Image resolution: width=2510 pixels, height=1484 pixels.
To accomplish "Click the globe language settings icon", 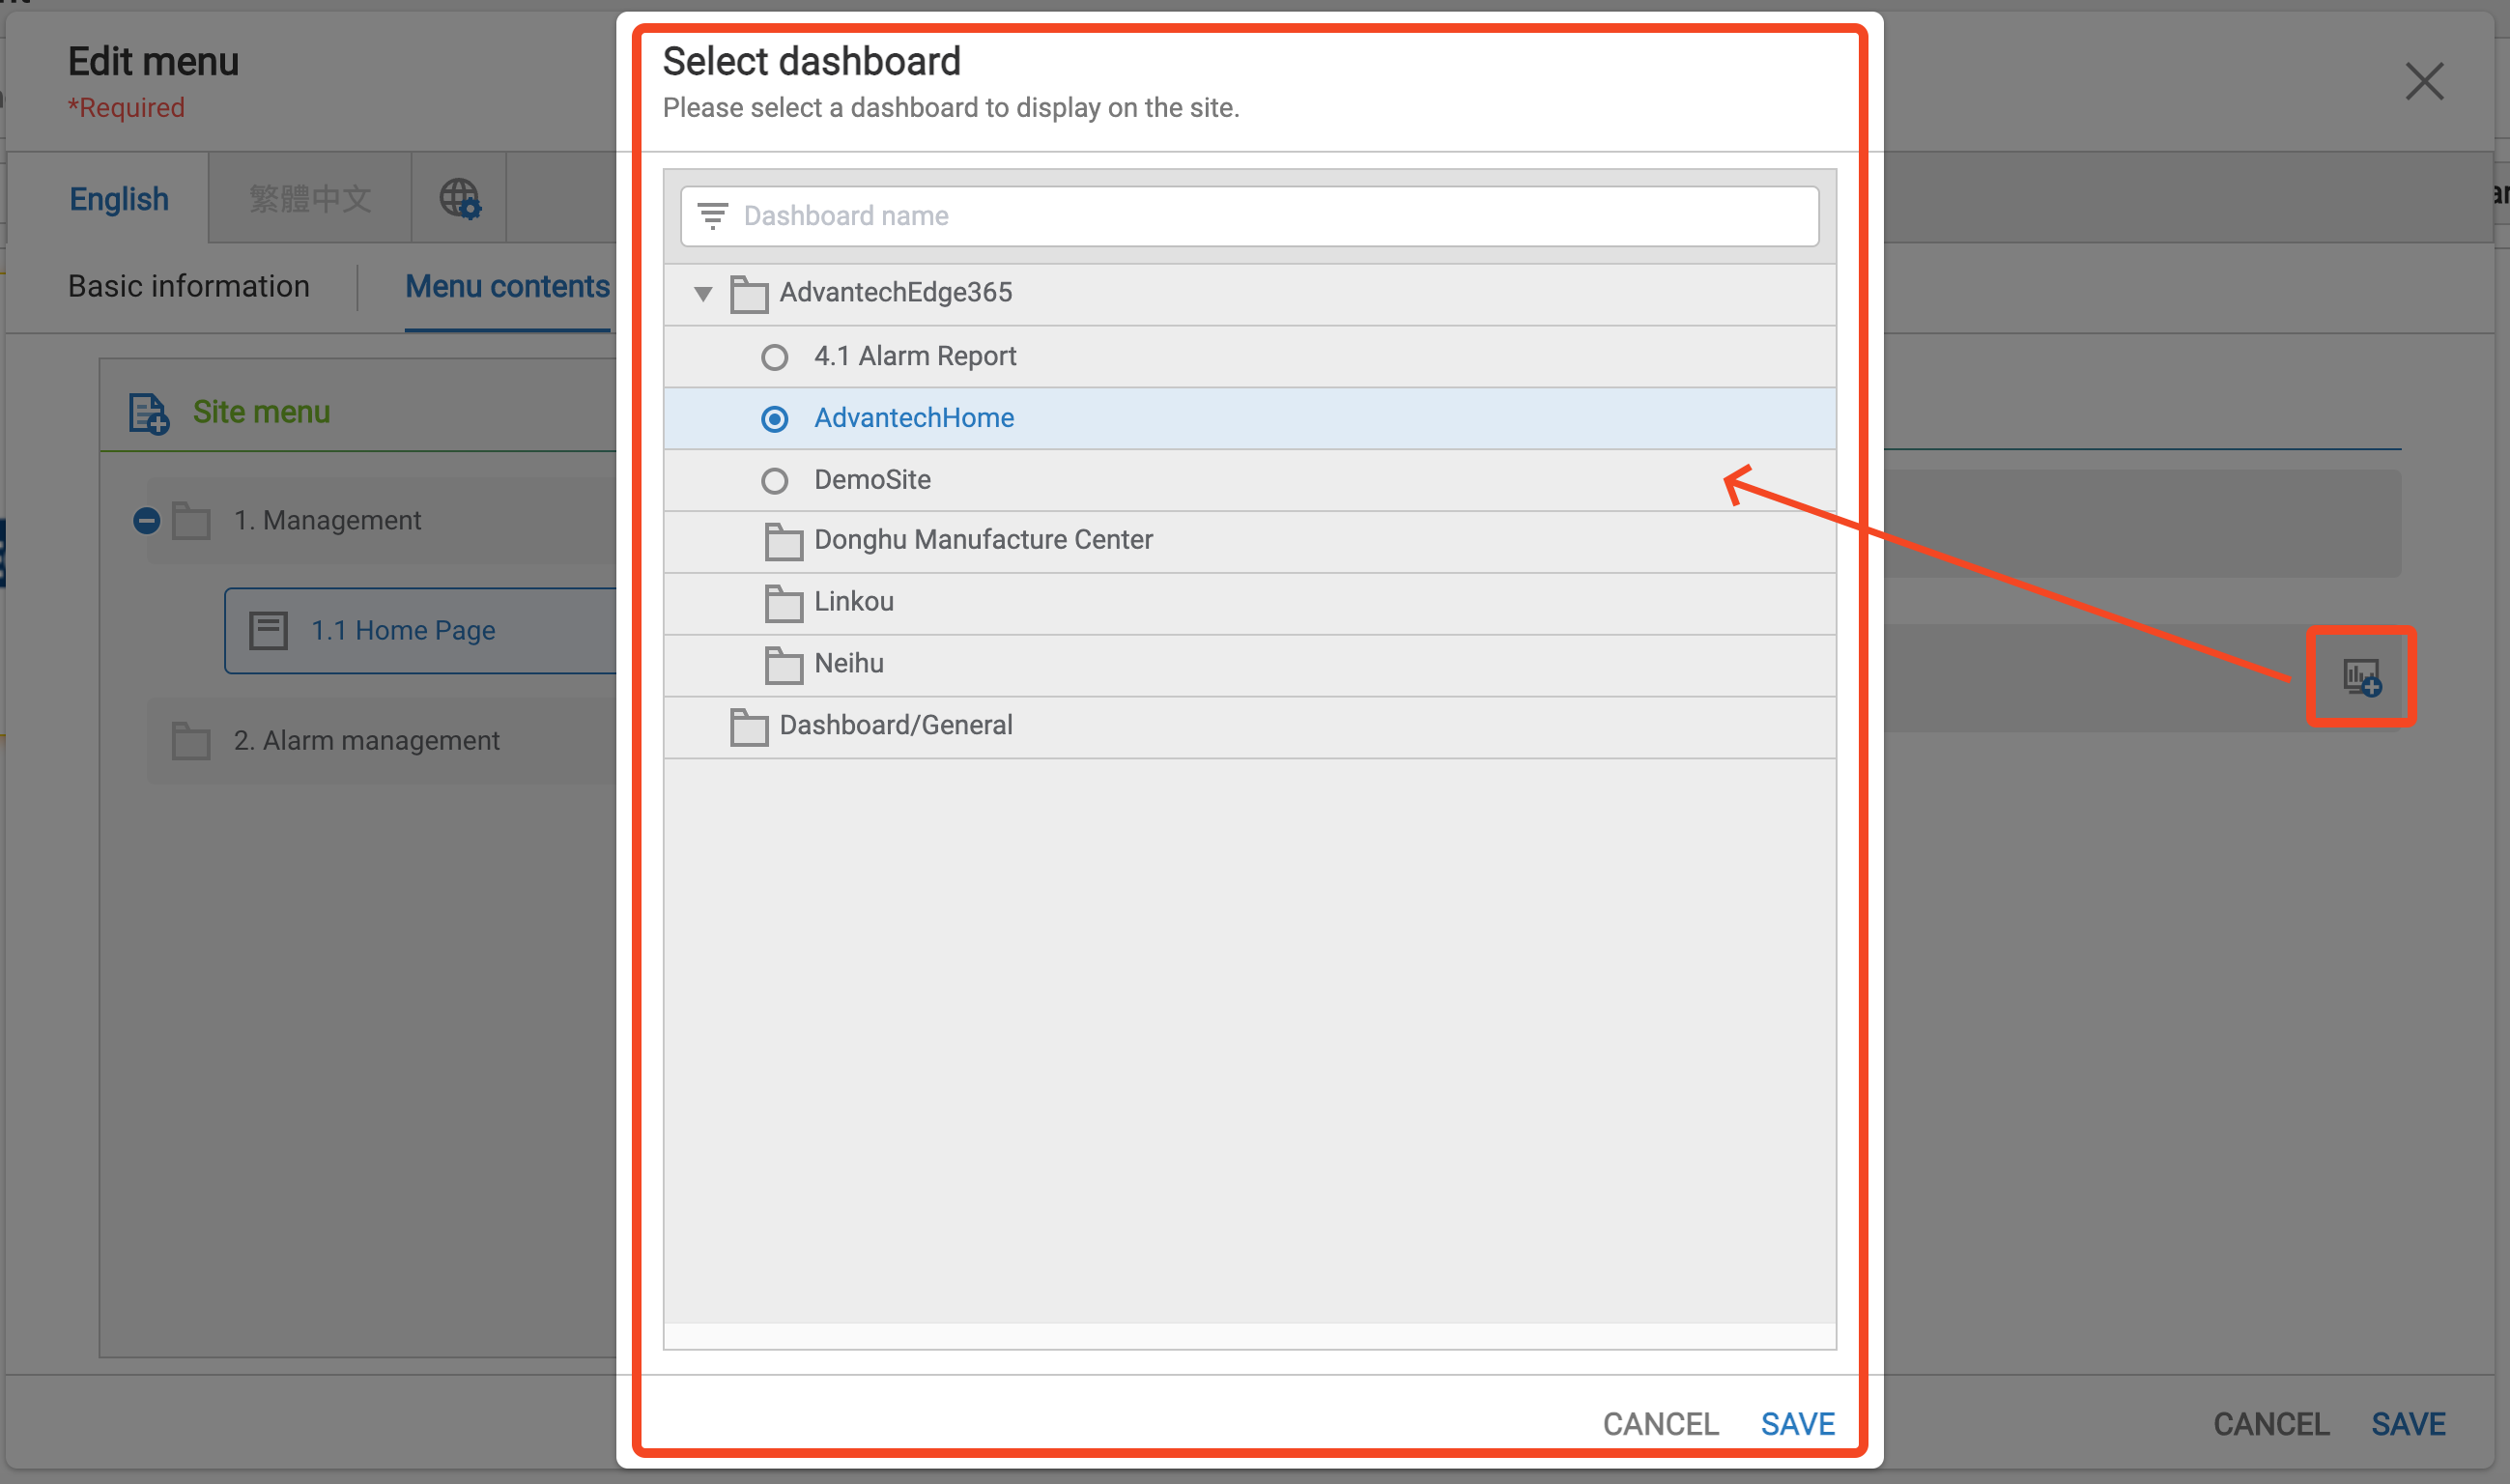I will (460, 199).
